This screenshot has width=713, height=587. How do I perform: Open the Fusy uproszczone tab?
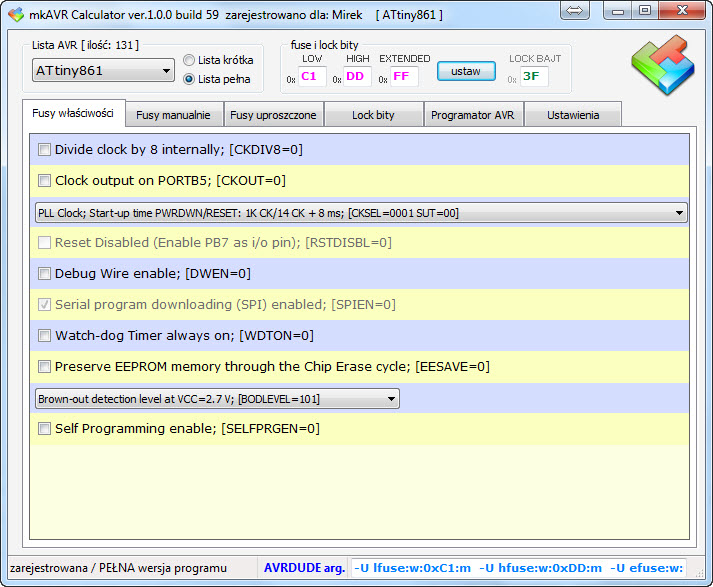(x=273, y=115)
